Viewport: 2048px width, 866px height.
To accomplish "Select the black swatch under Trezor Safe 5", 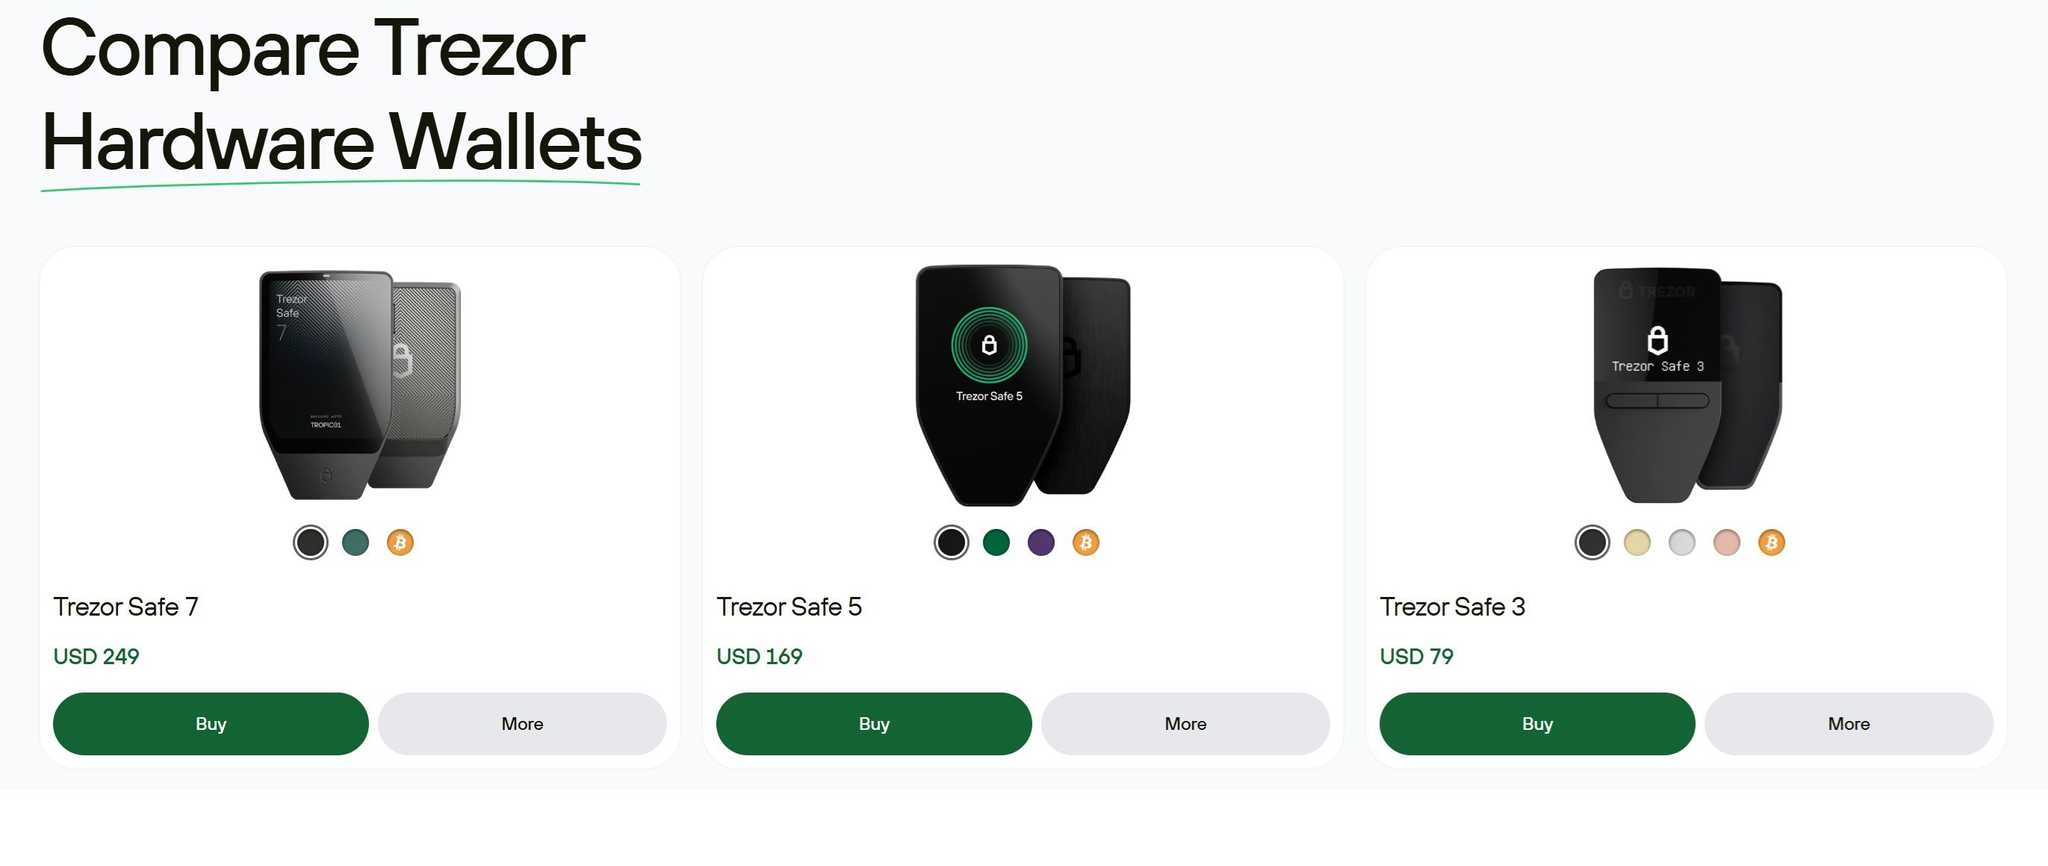I will click(950, 542).
